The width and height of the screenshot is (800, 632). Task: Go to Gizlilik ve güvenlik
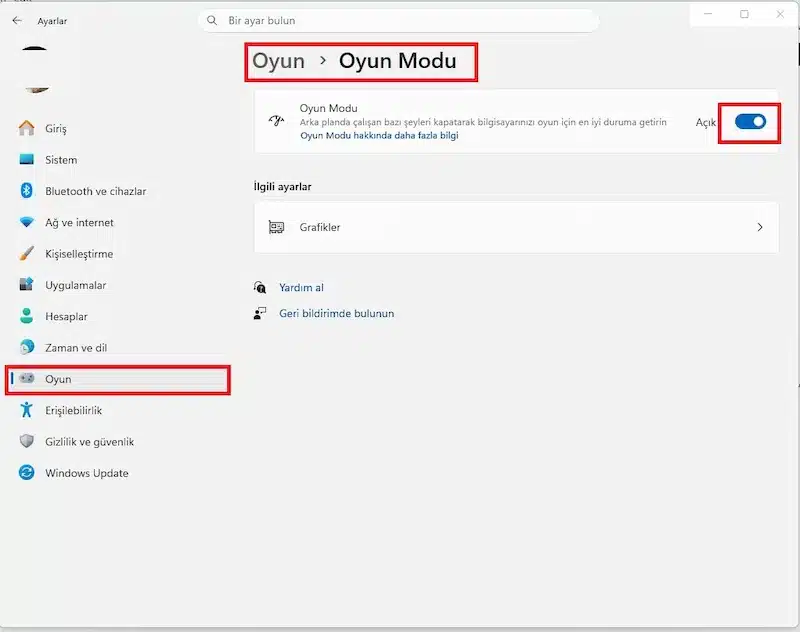point(117,442)
